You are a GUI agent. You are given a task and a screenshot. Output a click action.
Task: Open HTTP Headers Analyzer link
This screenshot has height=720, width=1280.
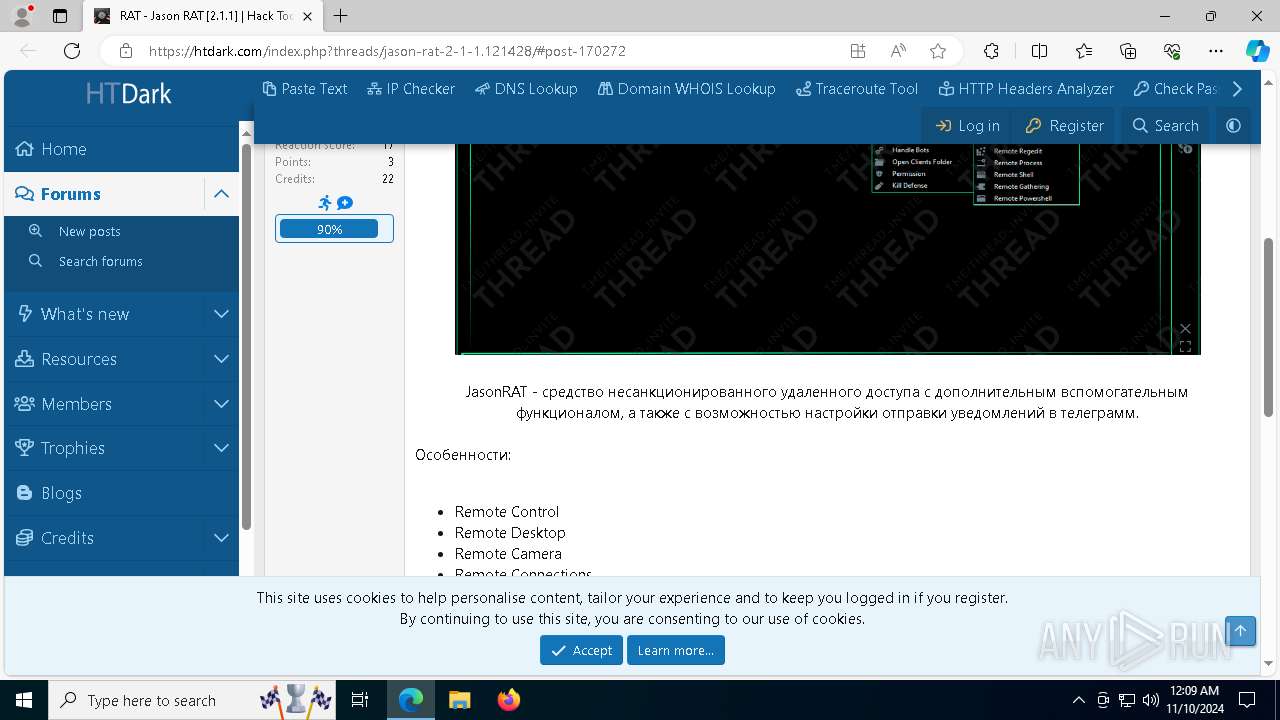[1026, 89]
